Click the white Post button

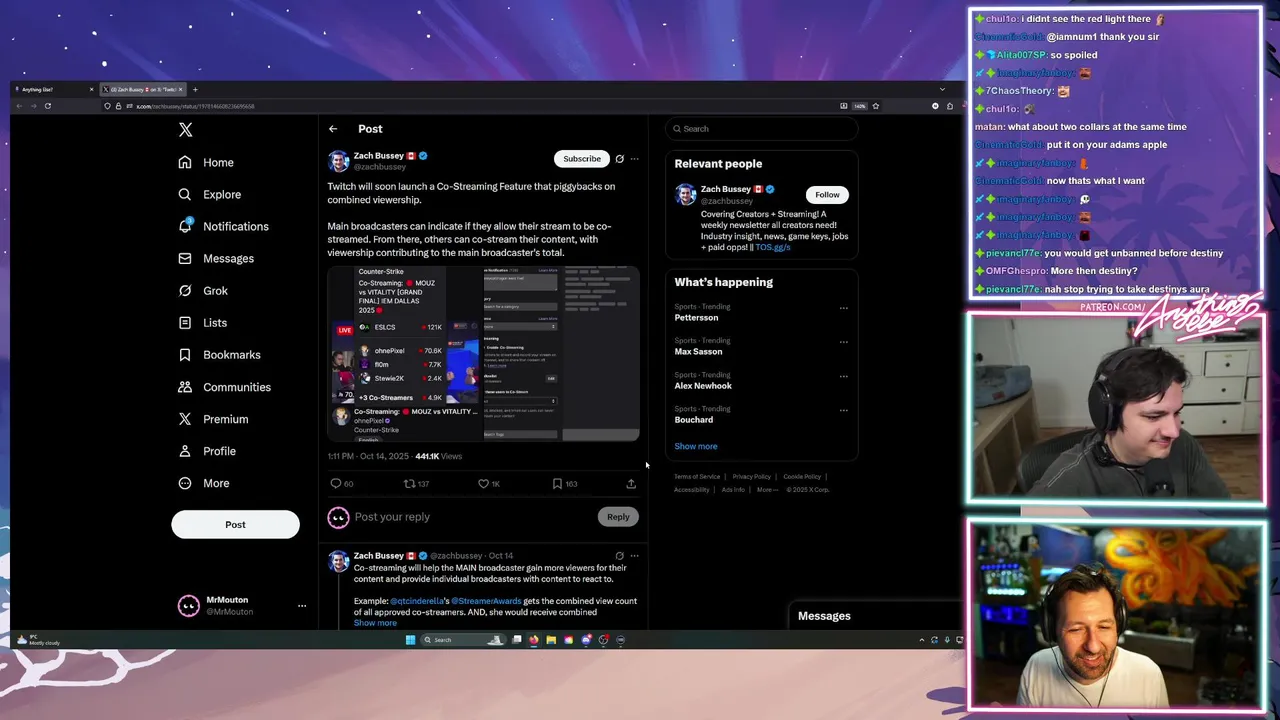235,524
